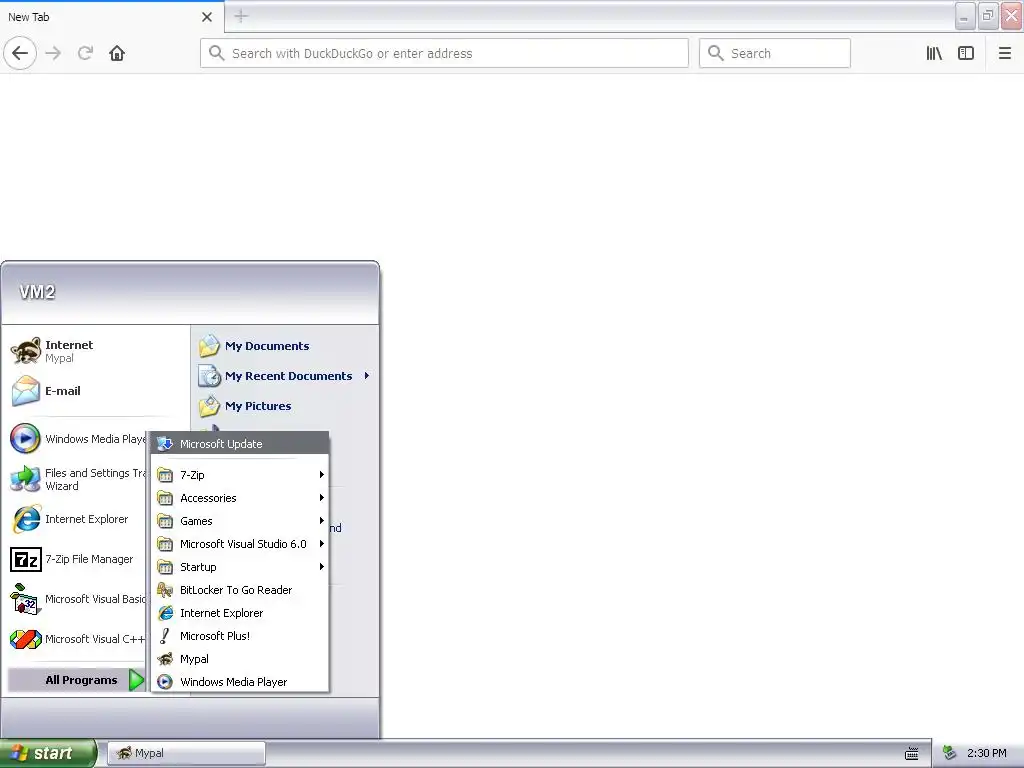Click the browser forward arrow
1024x768 pixels.
pyautogui.click(x=54, y=53)
